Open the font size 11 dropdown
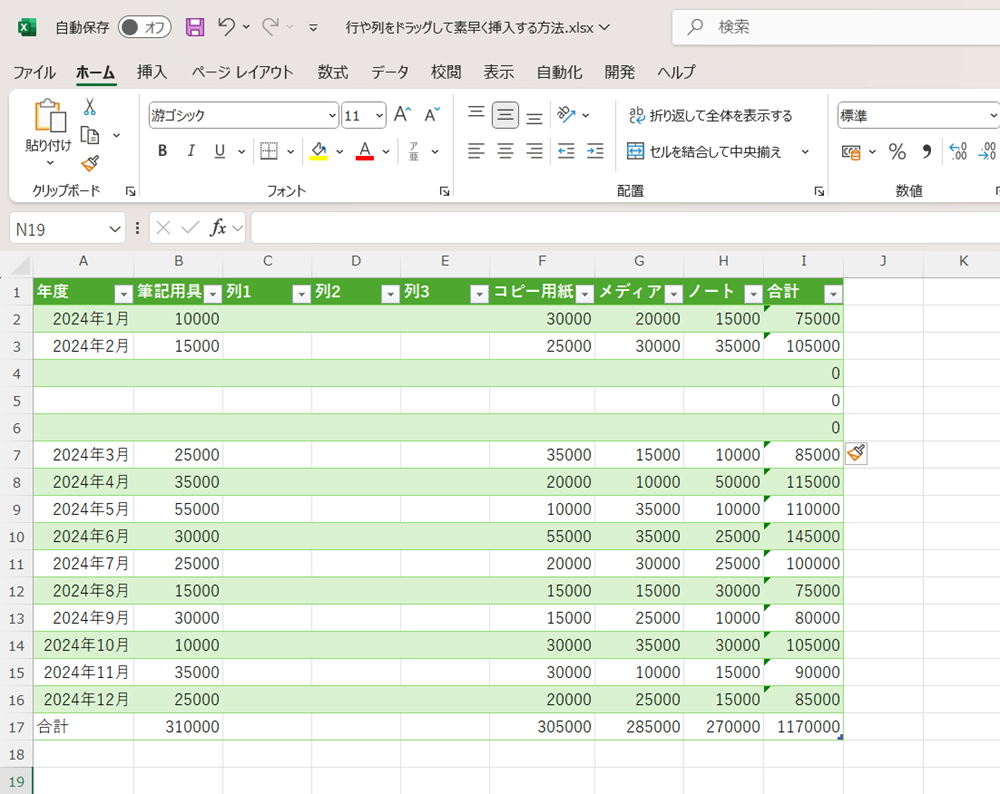Viewport: 1000px width, 794px height. (379, 115)
